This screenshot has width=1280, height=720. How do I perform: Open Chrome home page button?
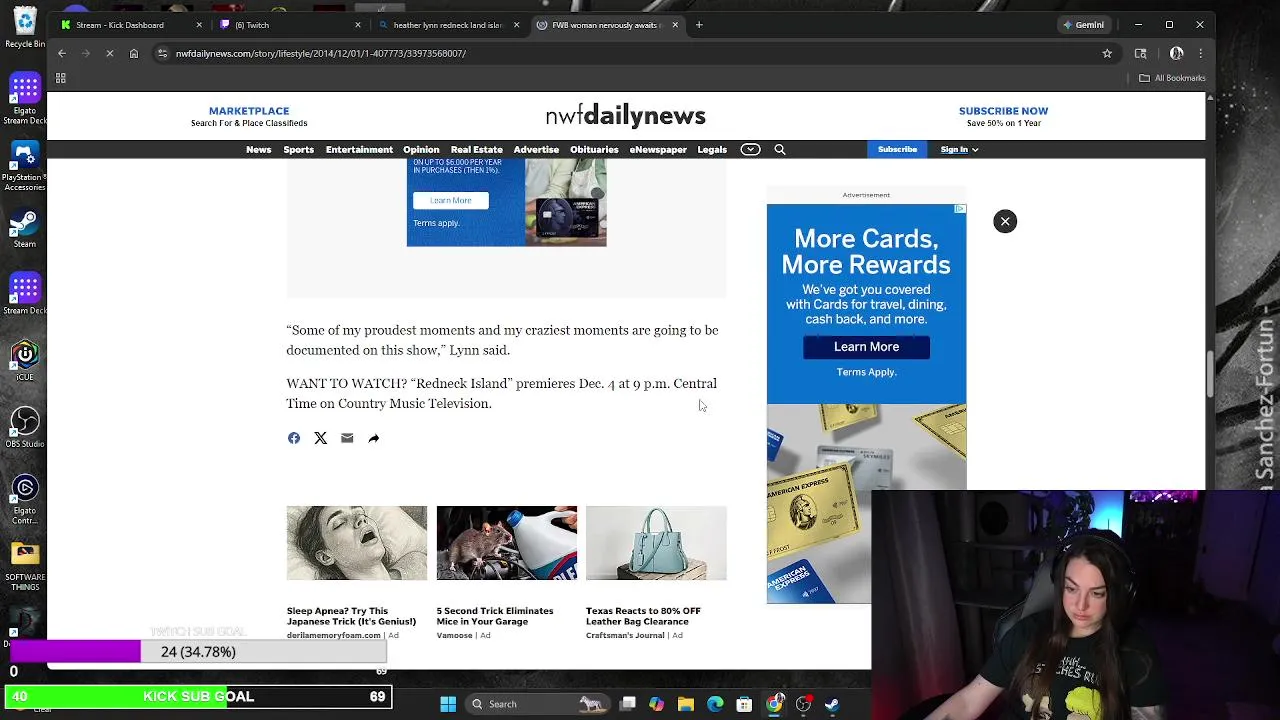[x=134, y=53]
